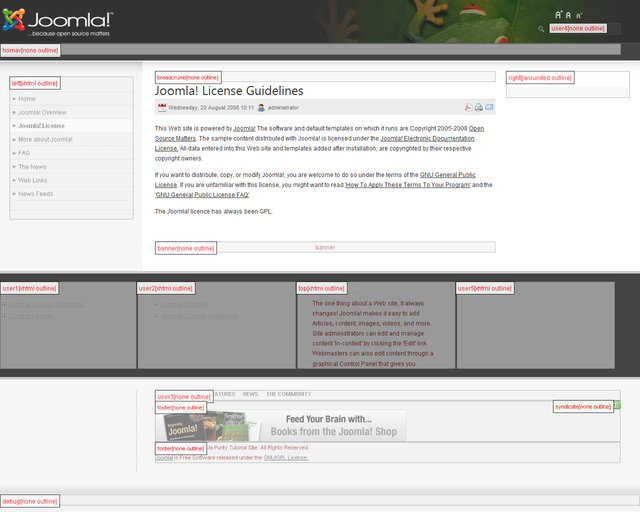Open Joomla! License Guidelines under user1
Screen dimensions: 640x512
coord(47,305)
